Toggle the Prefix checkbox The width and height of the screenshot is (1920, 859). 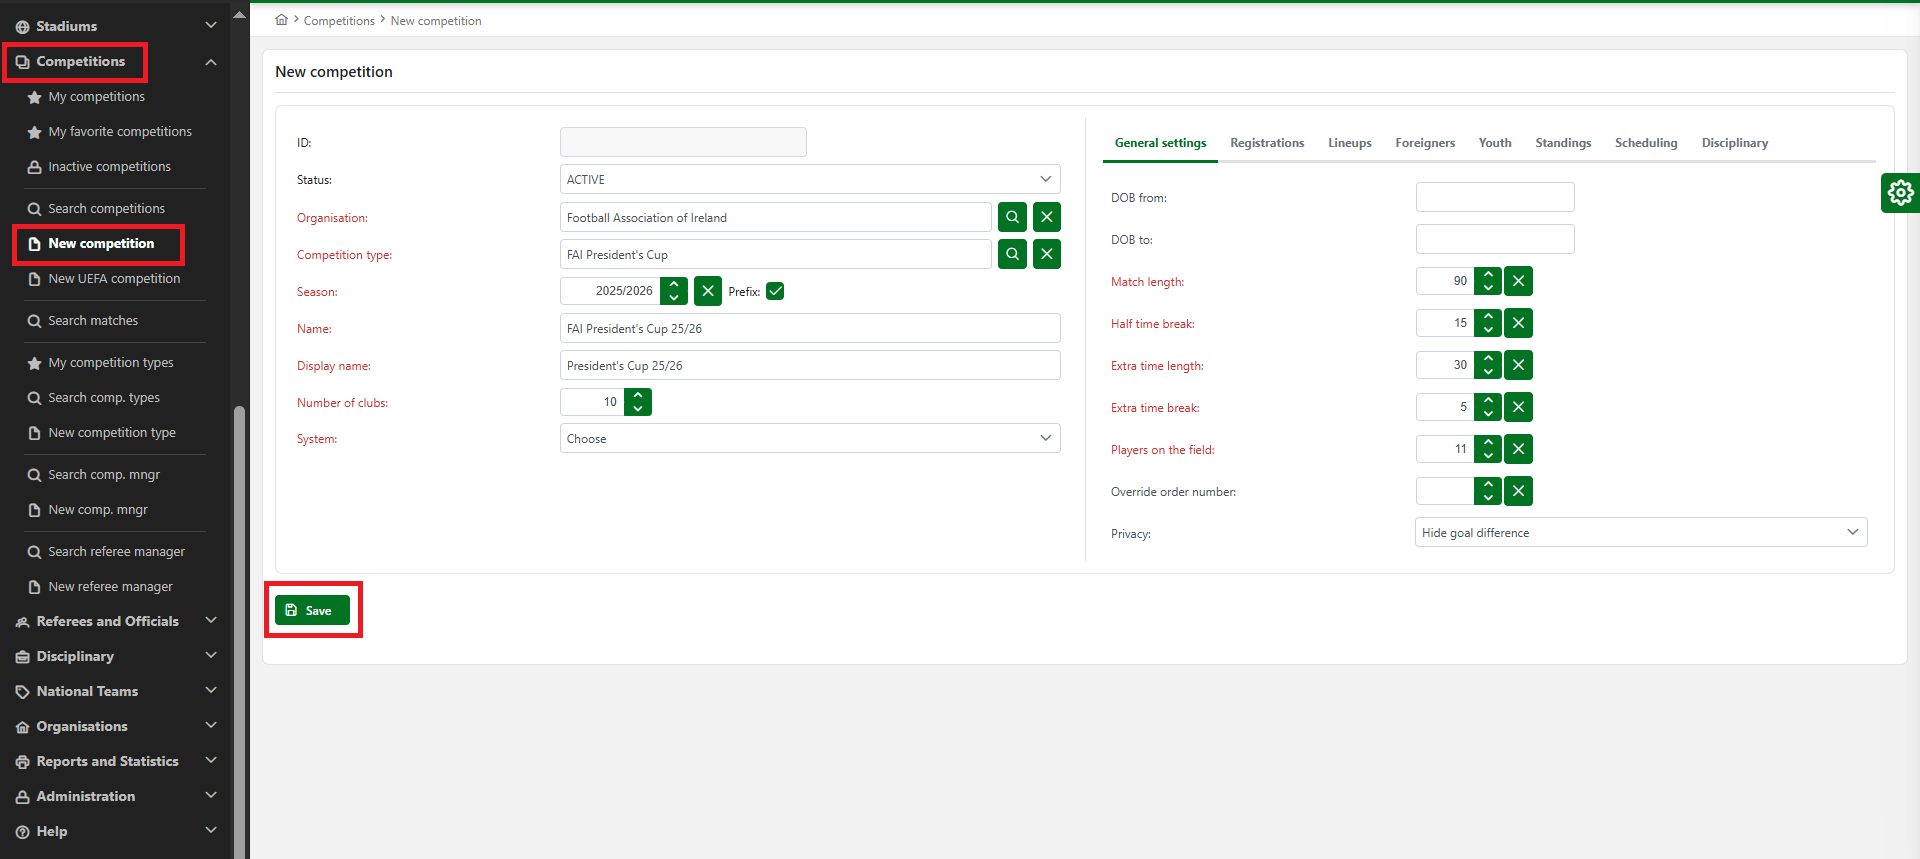pyautogui.click(x=775, y=291)
